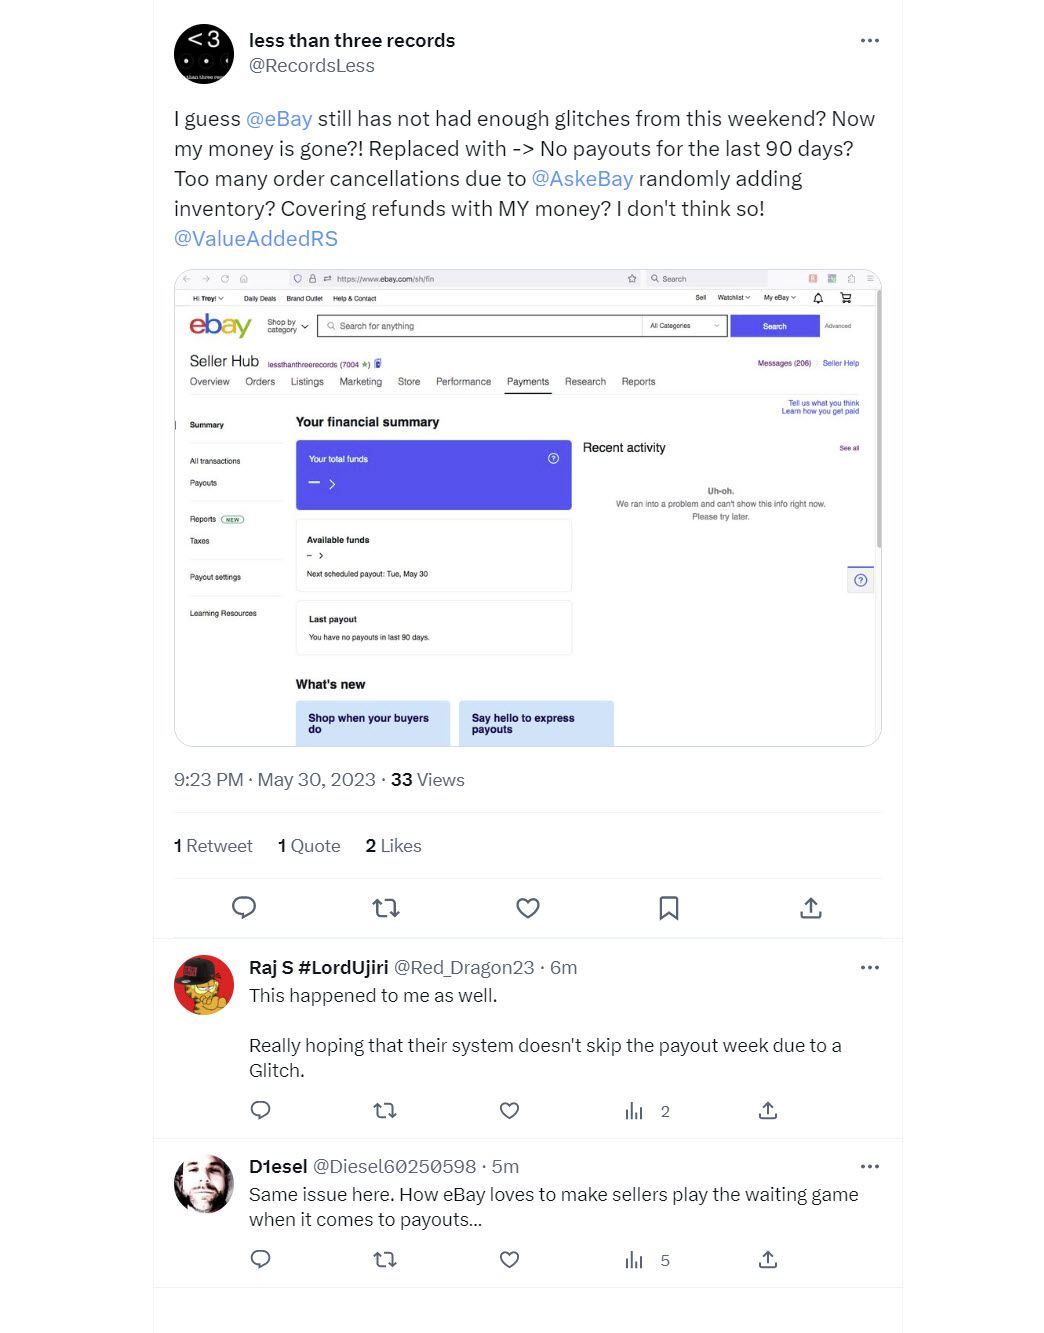The height and width of the screenshot is (1333, 1044).
Task: Open the embedded eBay Seller Hub screenshot
Action: pos(527,507)
